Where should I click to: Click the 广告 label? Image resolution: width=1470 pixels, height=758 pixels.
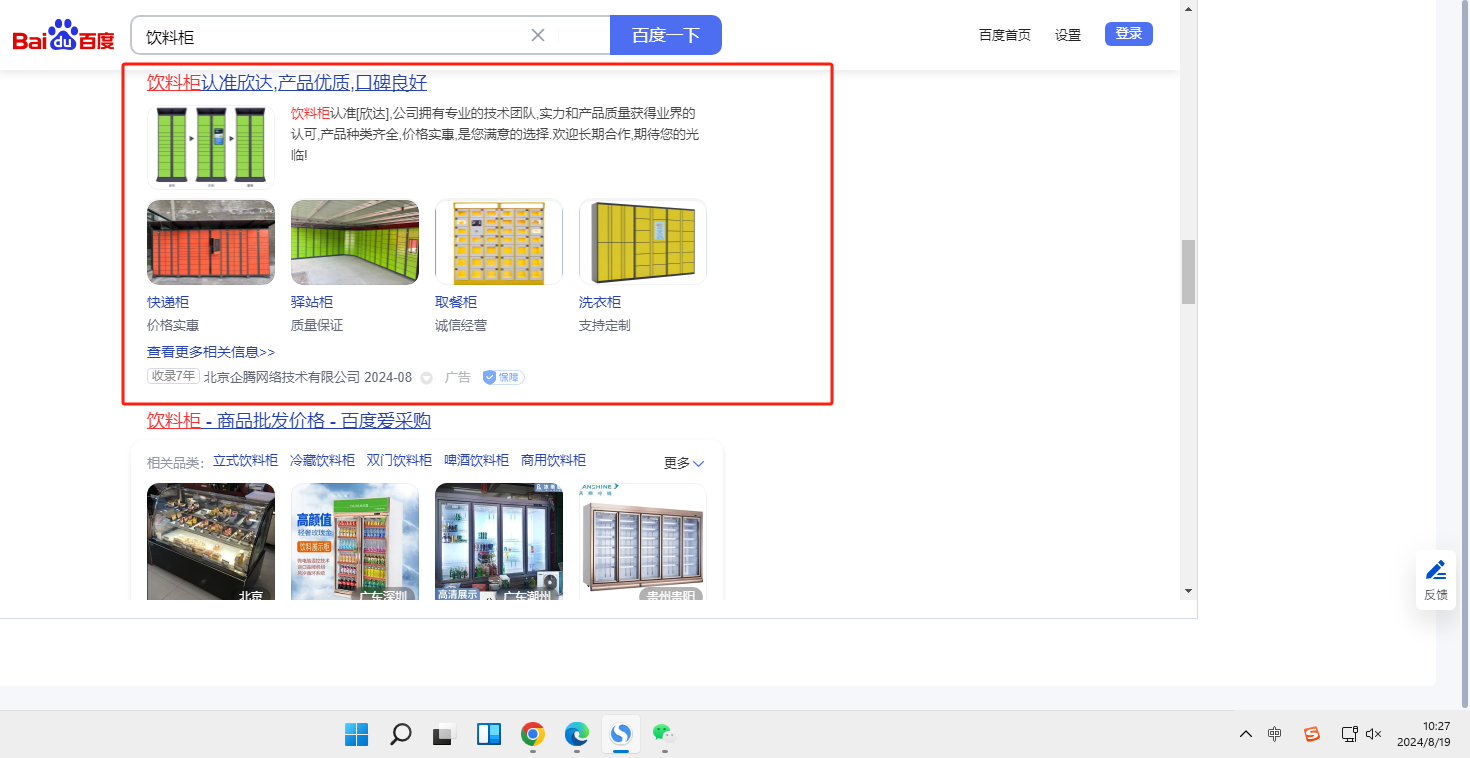coord(458,377)
